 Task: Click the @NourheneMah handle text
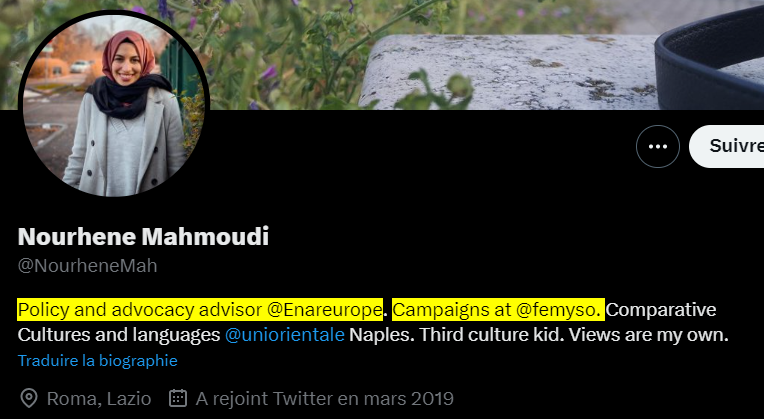pos(87,266)
